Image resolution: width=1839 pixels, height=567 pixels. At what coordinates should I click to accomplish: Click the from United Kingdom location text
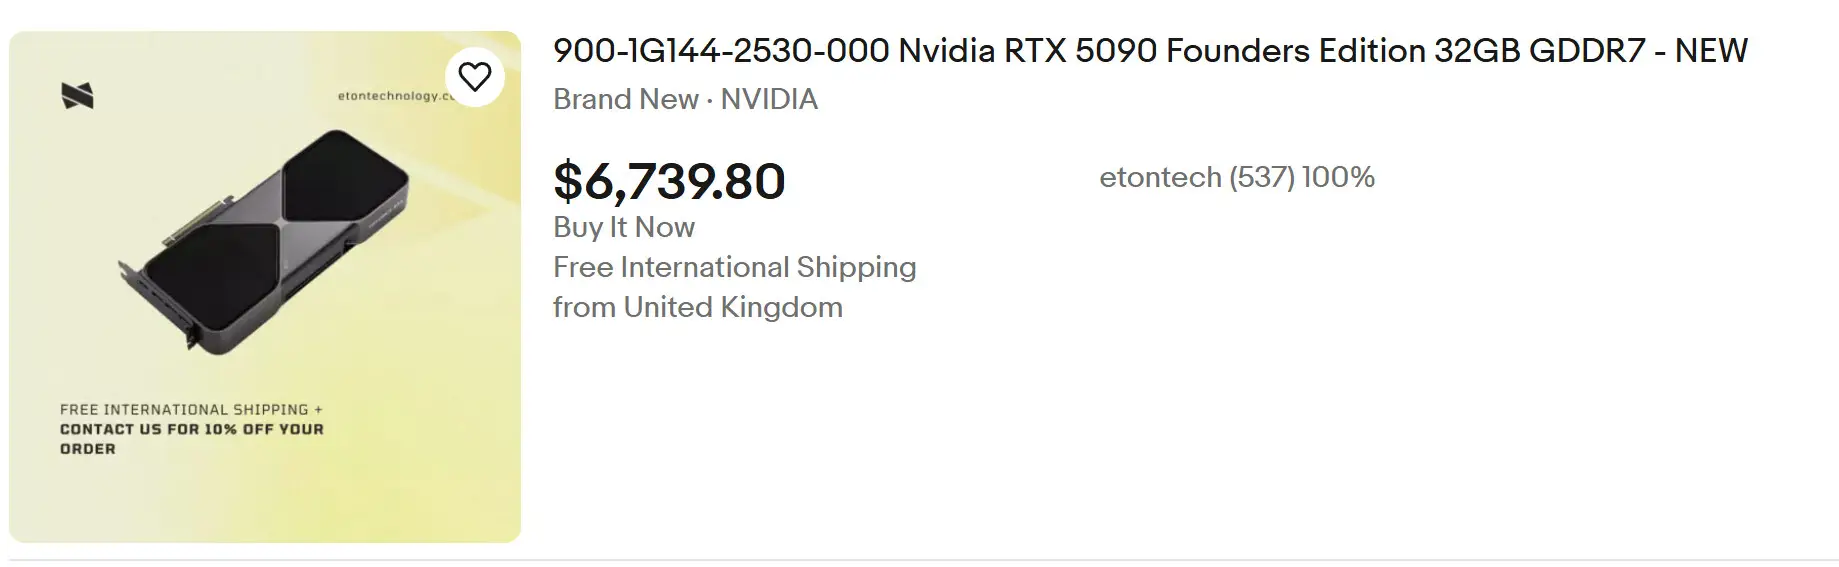coord(697,307)
